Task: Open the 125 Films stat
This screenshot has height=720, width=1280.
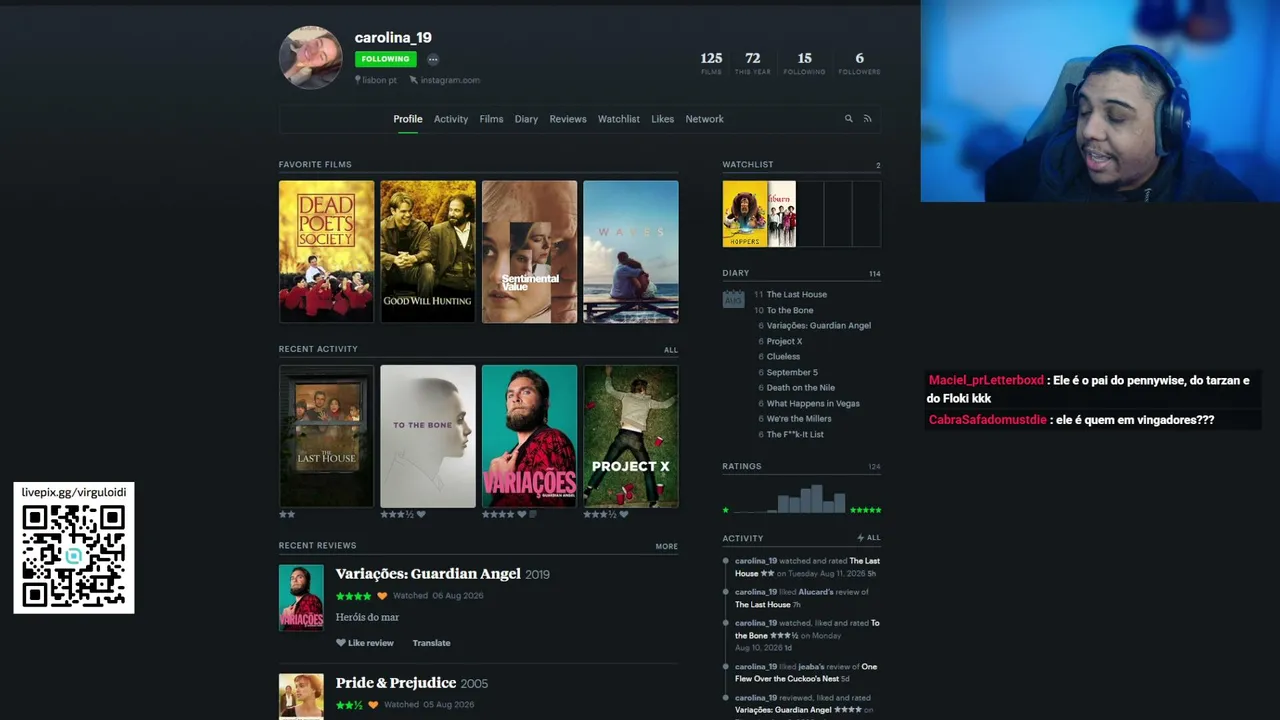Action: (x=711, y=63)
